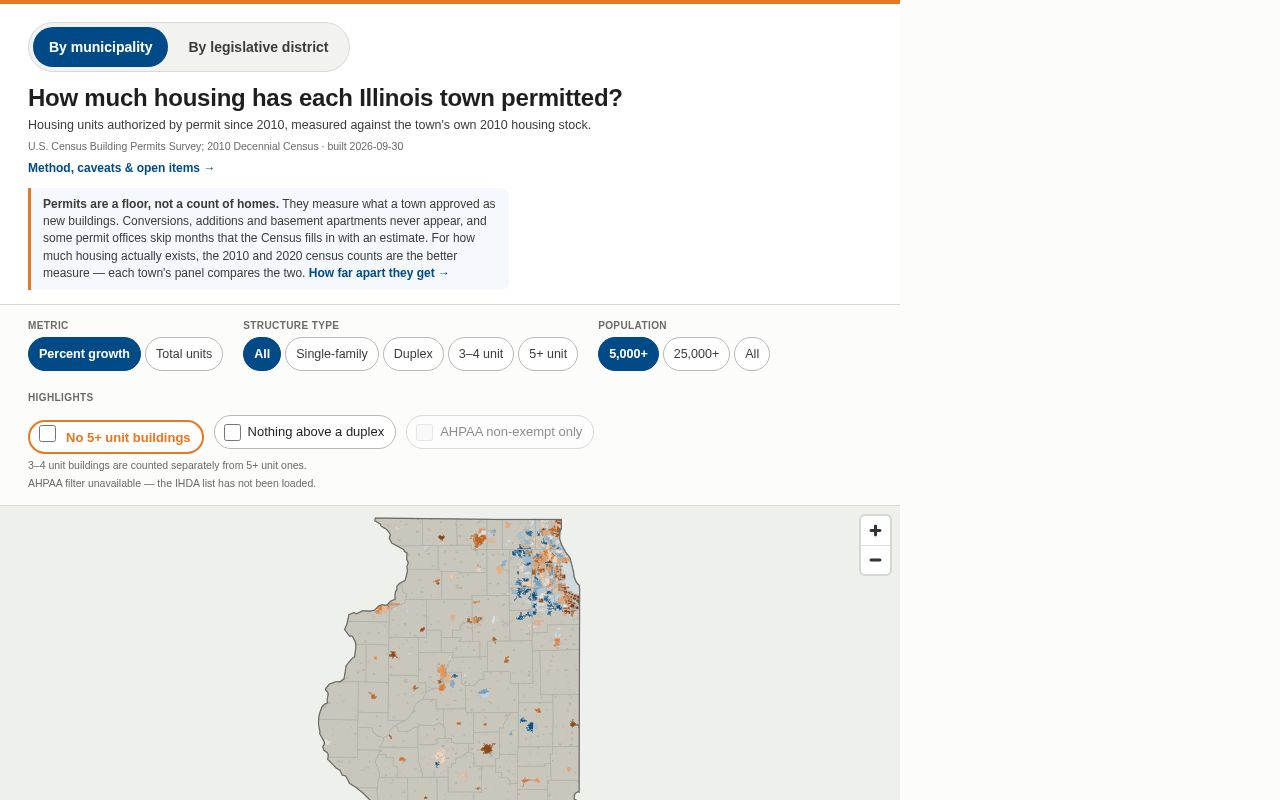
Task: Check the Nothing above a duplex box
Action: coord(232,432)
